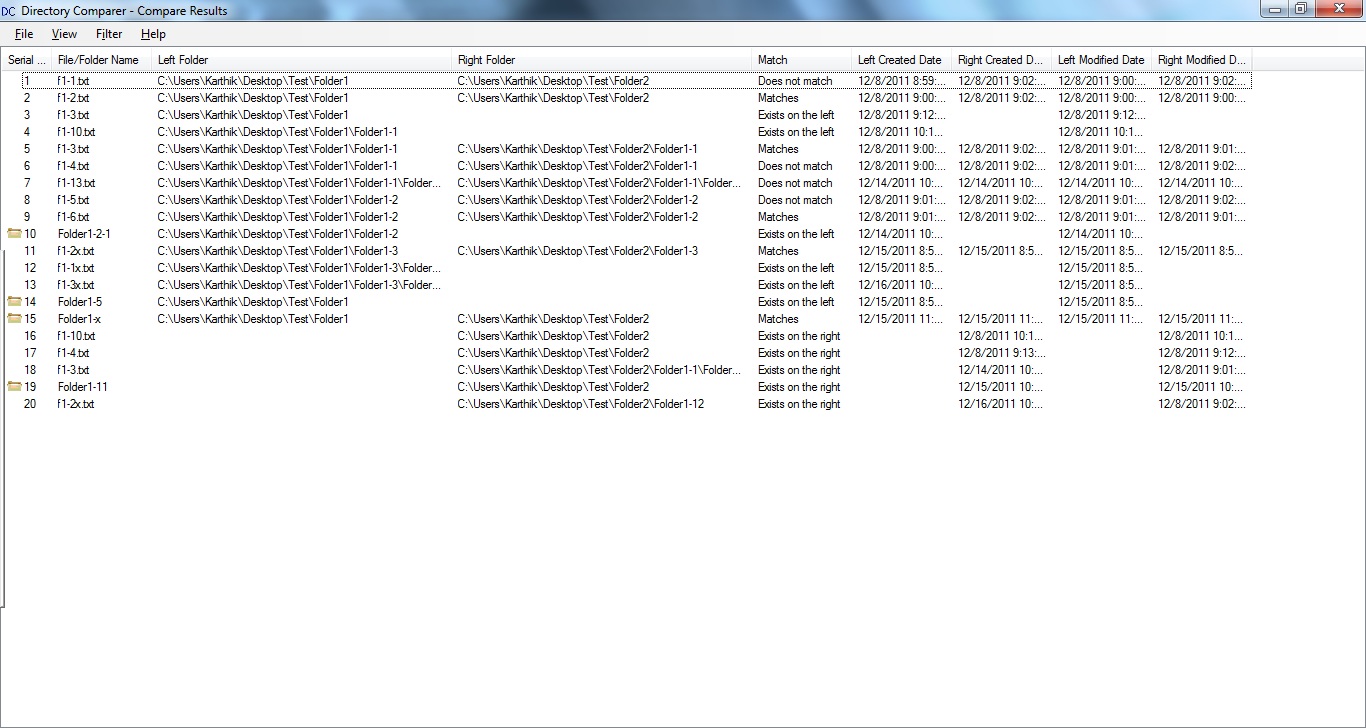Minimize the Directory Comparer window
Image resolution: width=1366 pixels, height=728 pixels.
[1273, 9]
